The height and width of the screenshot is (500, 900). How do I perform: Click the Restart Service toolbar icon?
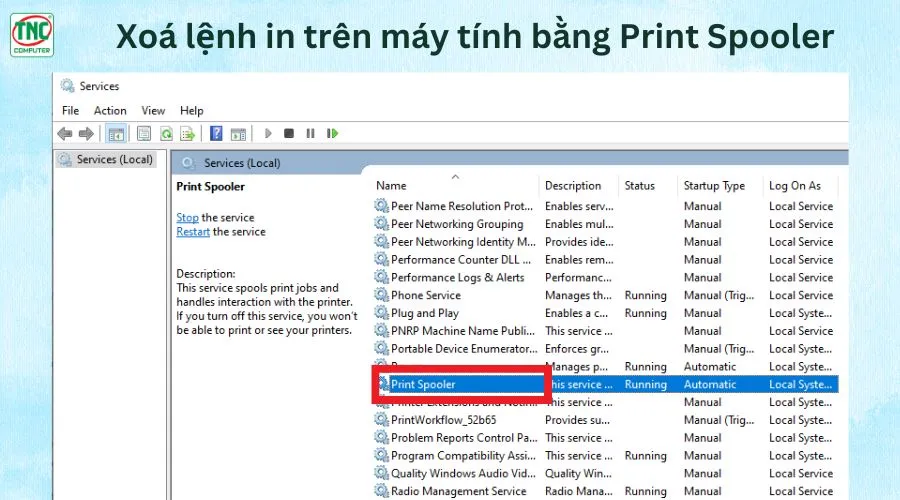click(x=332, y=134)
